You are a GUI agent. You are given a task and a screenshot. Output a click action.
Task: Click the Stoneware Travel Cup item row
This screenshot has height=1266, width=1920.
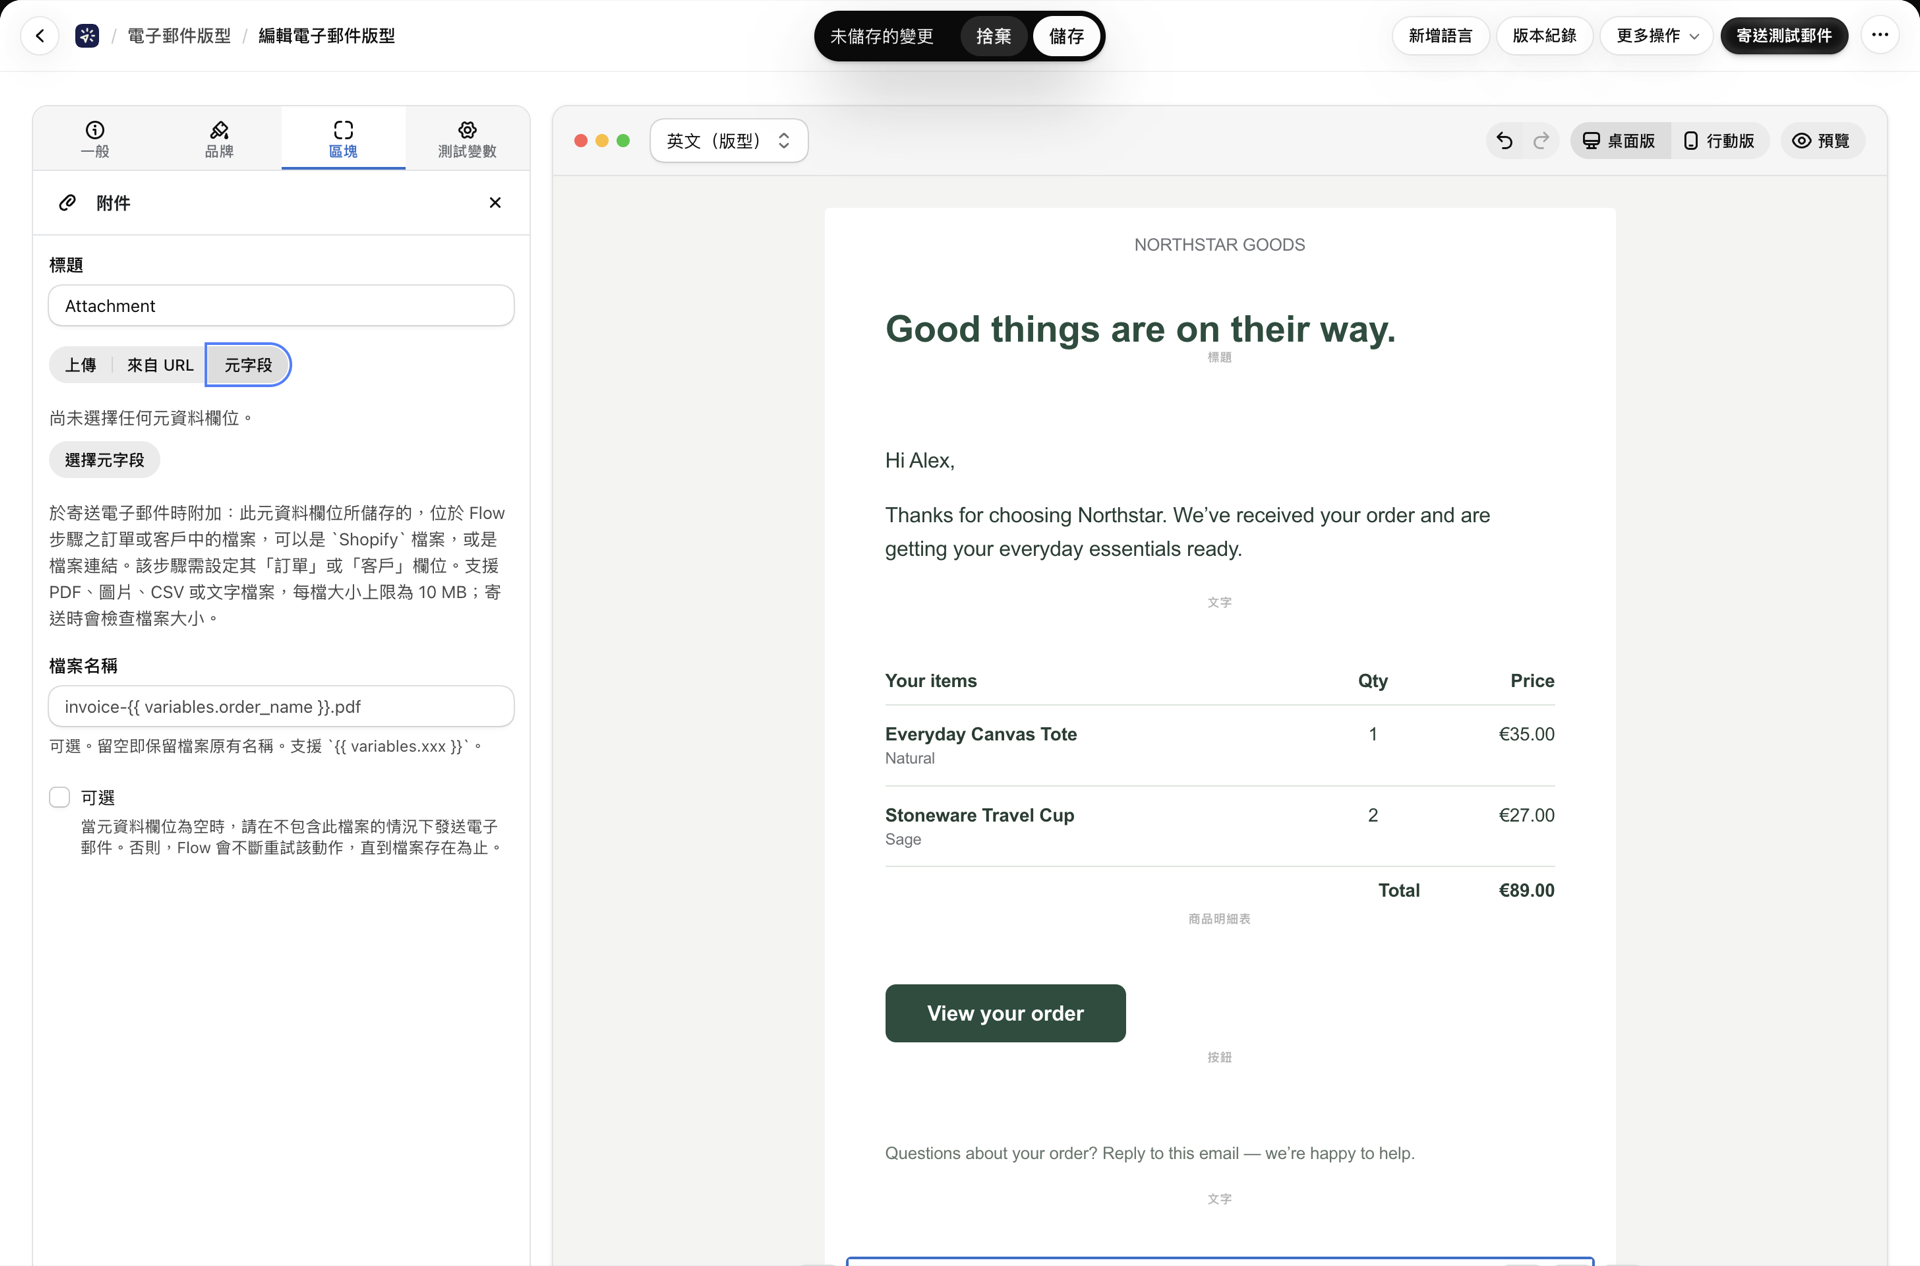point(1219,826)
